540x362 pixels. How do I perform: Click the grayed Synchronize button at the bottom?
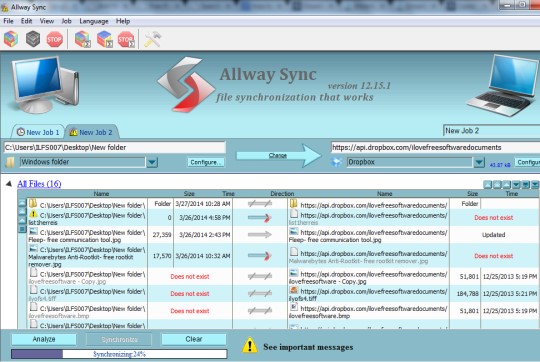point(119,340)
